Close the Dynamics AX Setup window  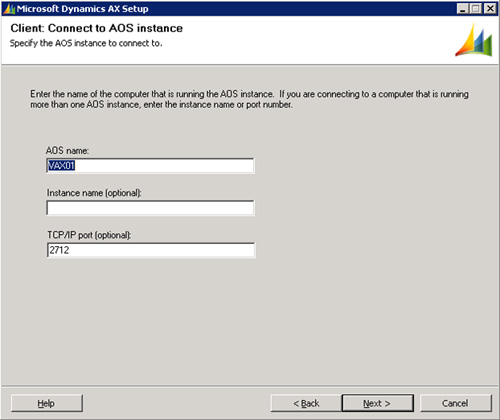(x=490, y=8)
